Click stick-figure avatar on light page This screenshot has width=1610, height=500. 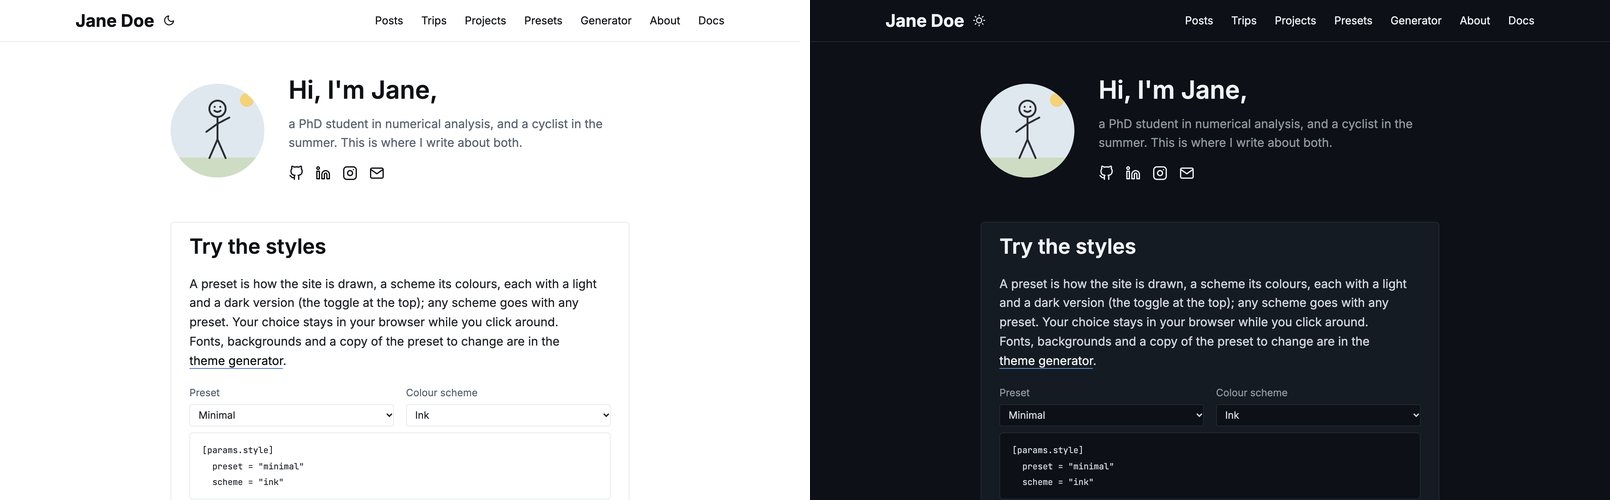[218, 131]
